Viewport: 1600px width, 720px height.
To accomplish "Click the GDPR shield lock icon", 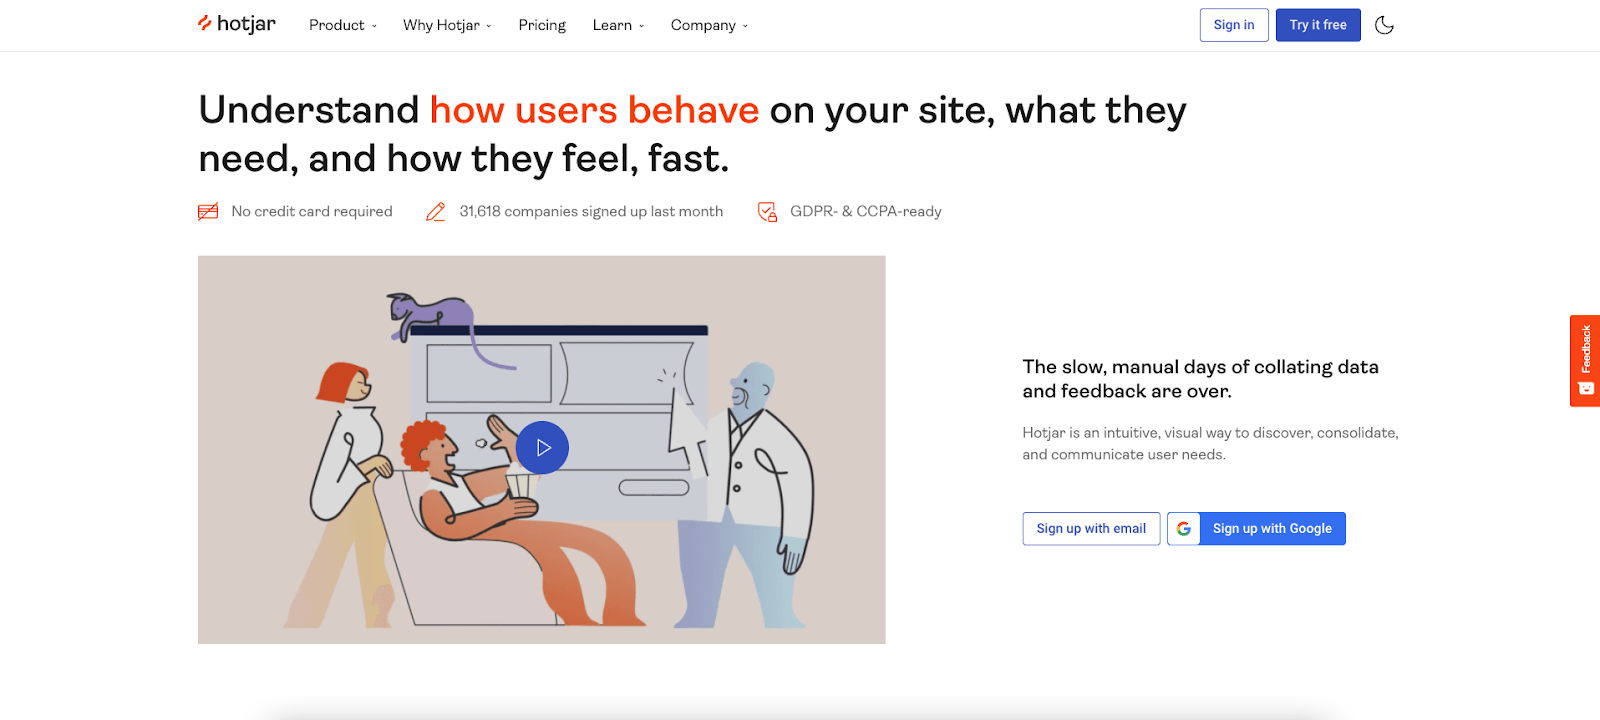I will pyautogui.click(x=767, y=212).
